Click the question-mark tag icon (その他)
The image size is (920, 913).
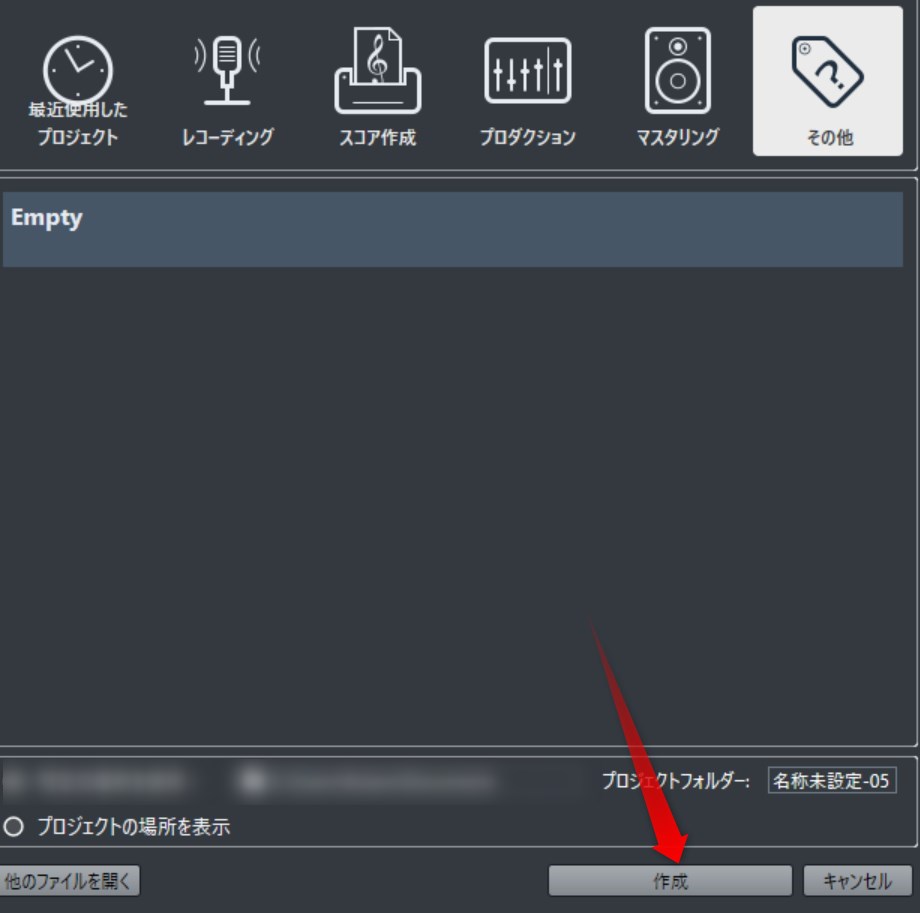tap(827, 72)
